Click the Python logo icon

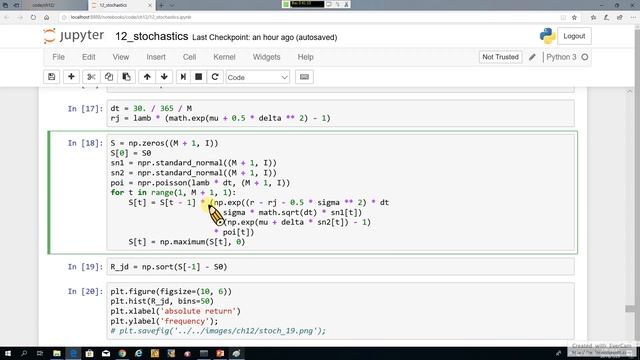(547, 36)
